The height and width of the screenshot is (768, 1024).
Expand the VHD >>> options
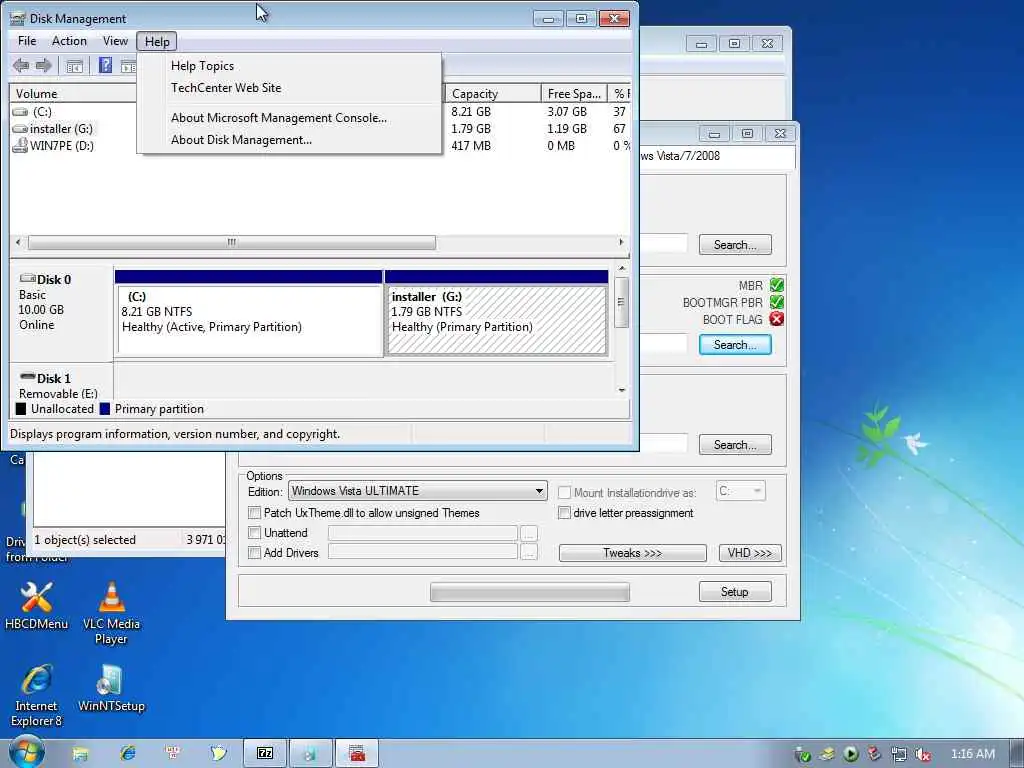pos(750,553)
